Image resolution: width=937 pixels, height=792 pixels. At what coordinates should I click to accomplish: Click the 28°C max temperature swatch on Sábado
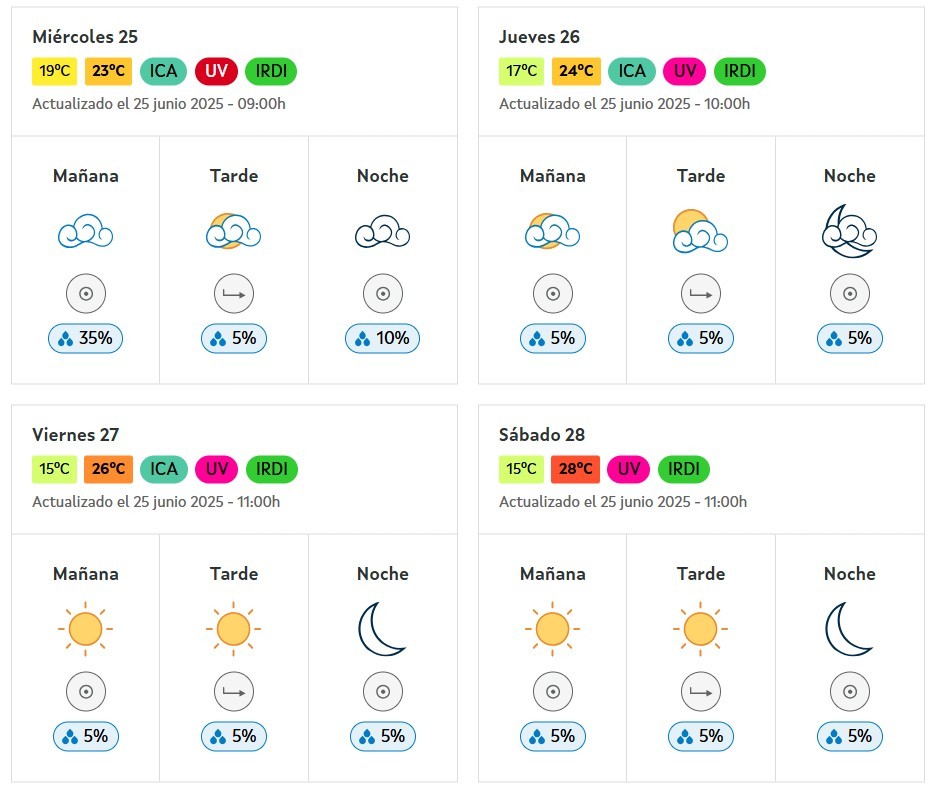575,469
